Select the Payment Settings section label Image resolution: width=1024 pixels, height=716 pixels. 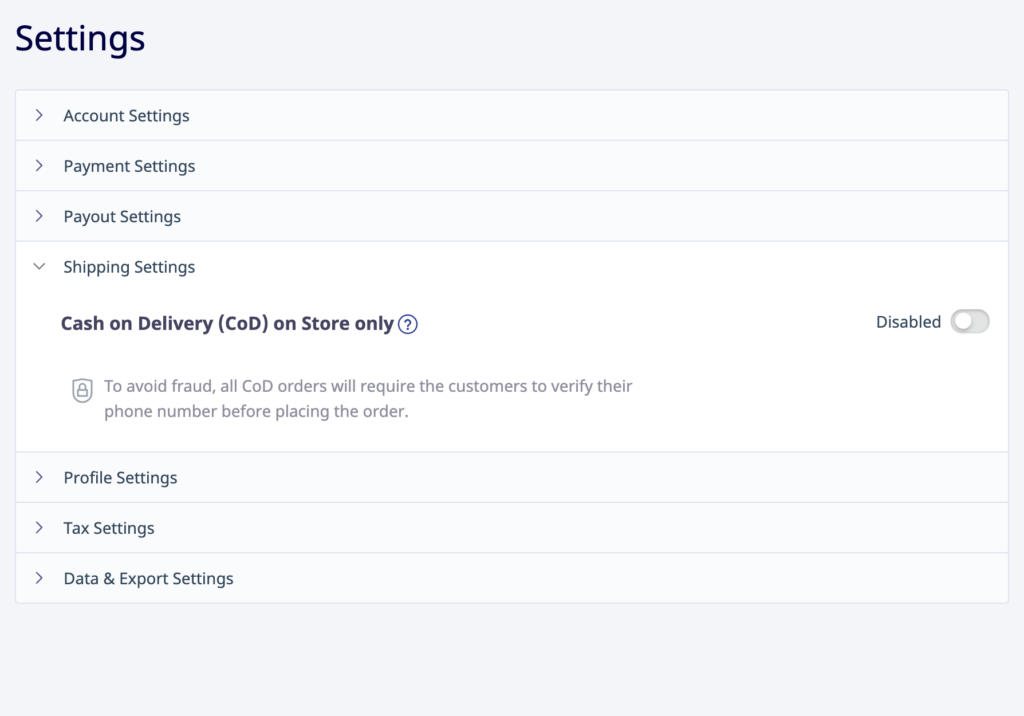pos(129,166)
